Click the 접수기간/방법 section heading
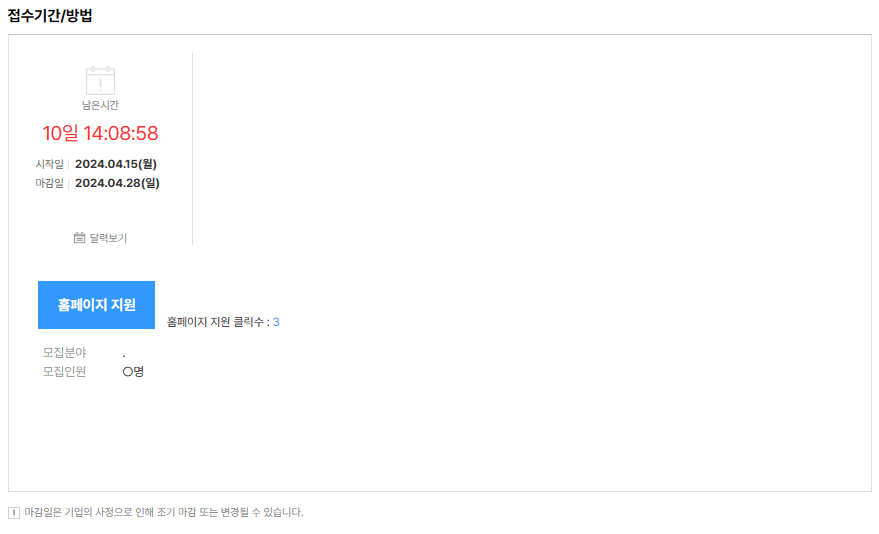 coord(50,15)
